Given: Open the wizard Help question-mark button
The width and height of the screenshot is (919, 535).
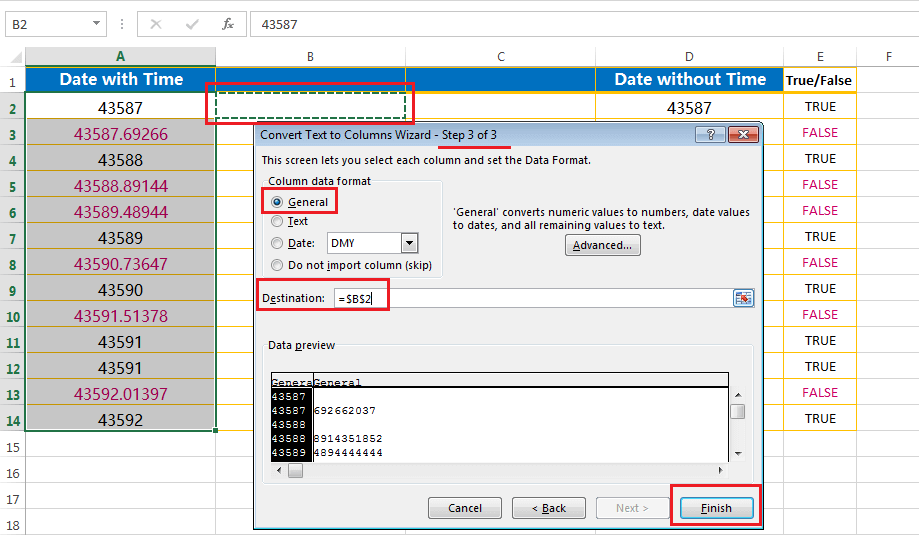Looking at the screenshot, I should tap(710, 135).
